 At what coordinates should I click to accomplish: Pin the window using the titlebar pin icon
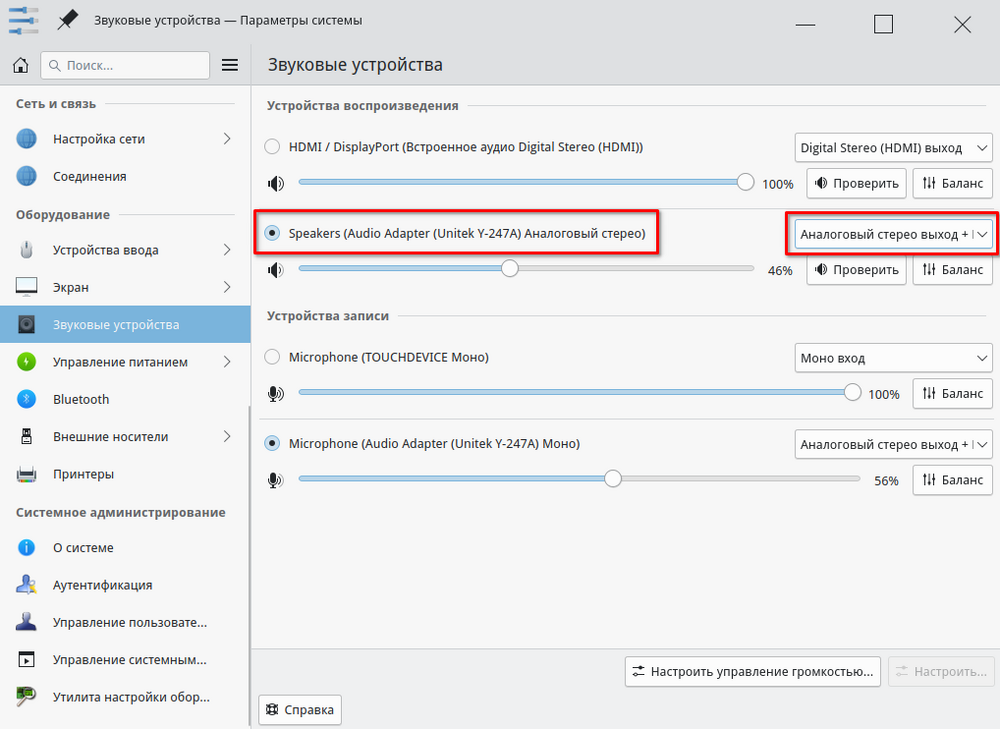68,20
